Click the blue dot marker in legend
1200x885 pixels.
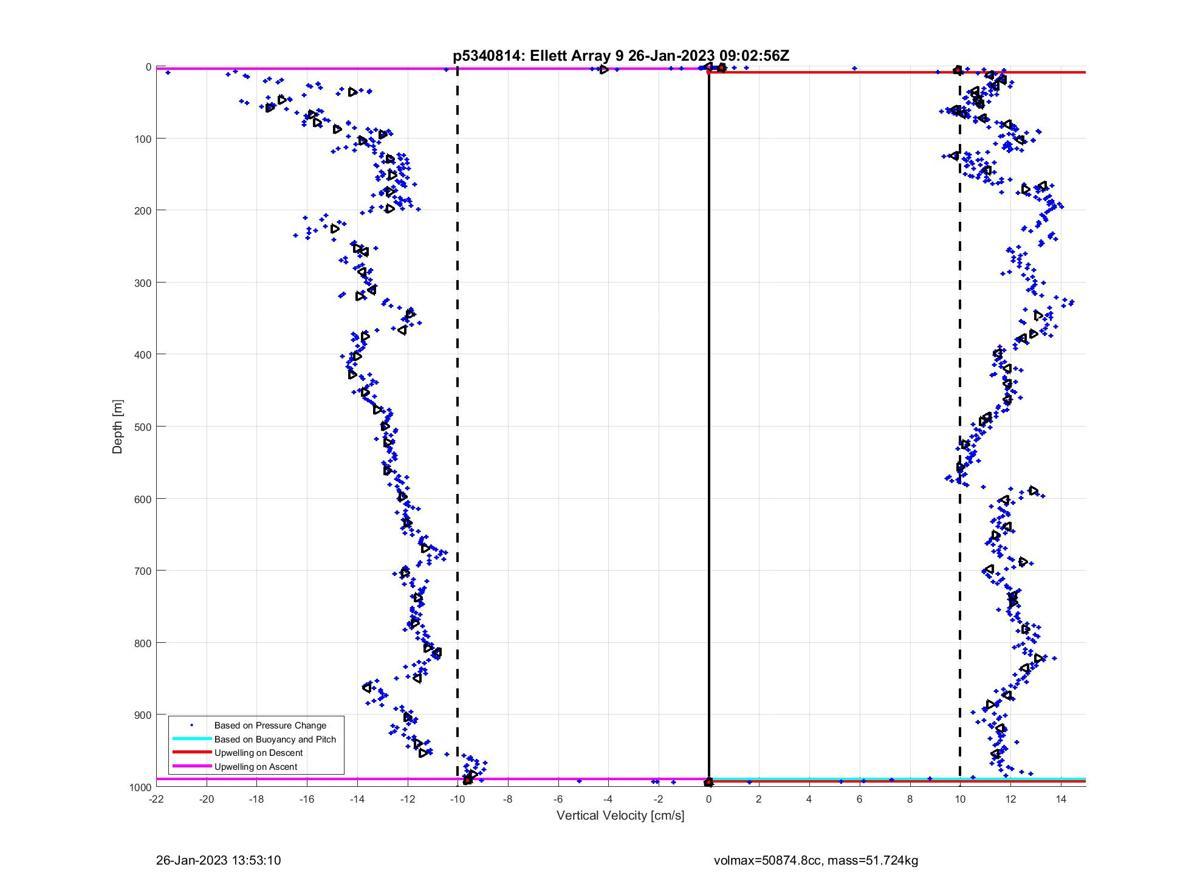(191, 725)
